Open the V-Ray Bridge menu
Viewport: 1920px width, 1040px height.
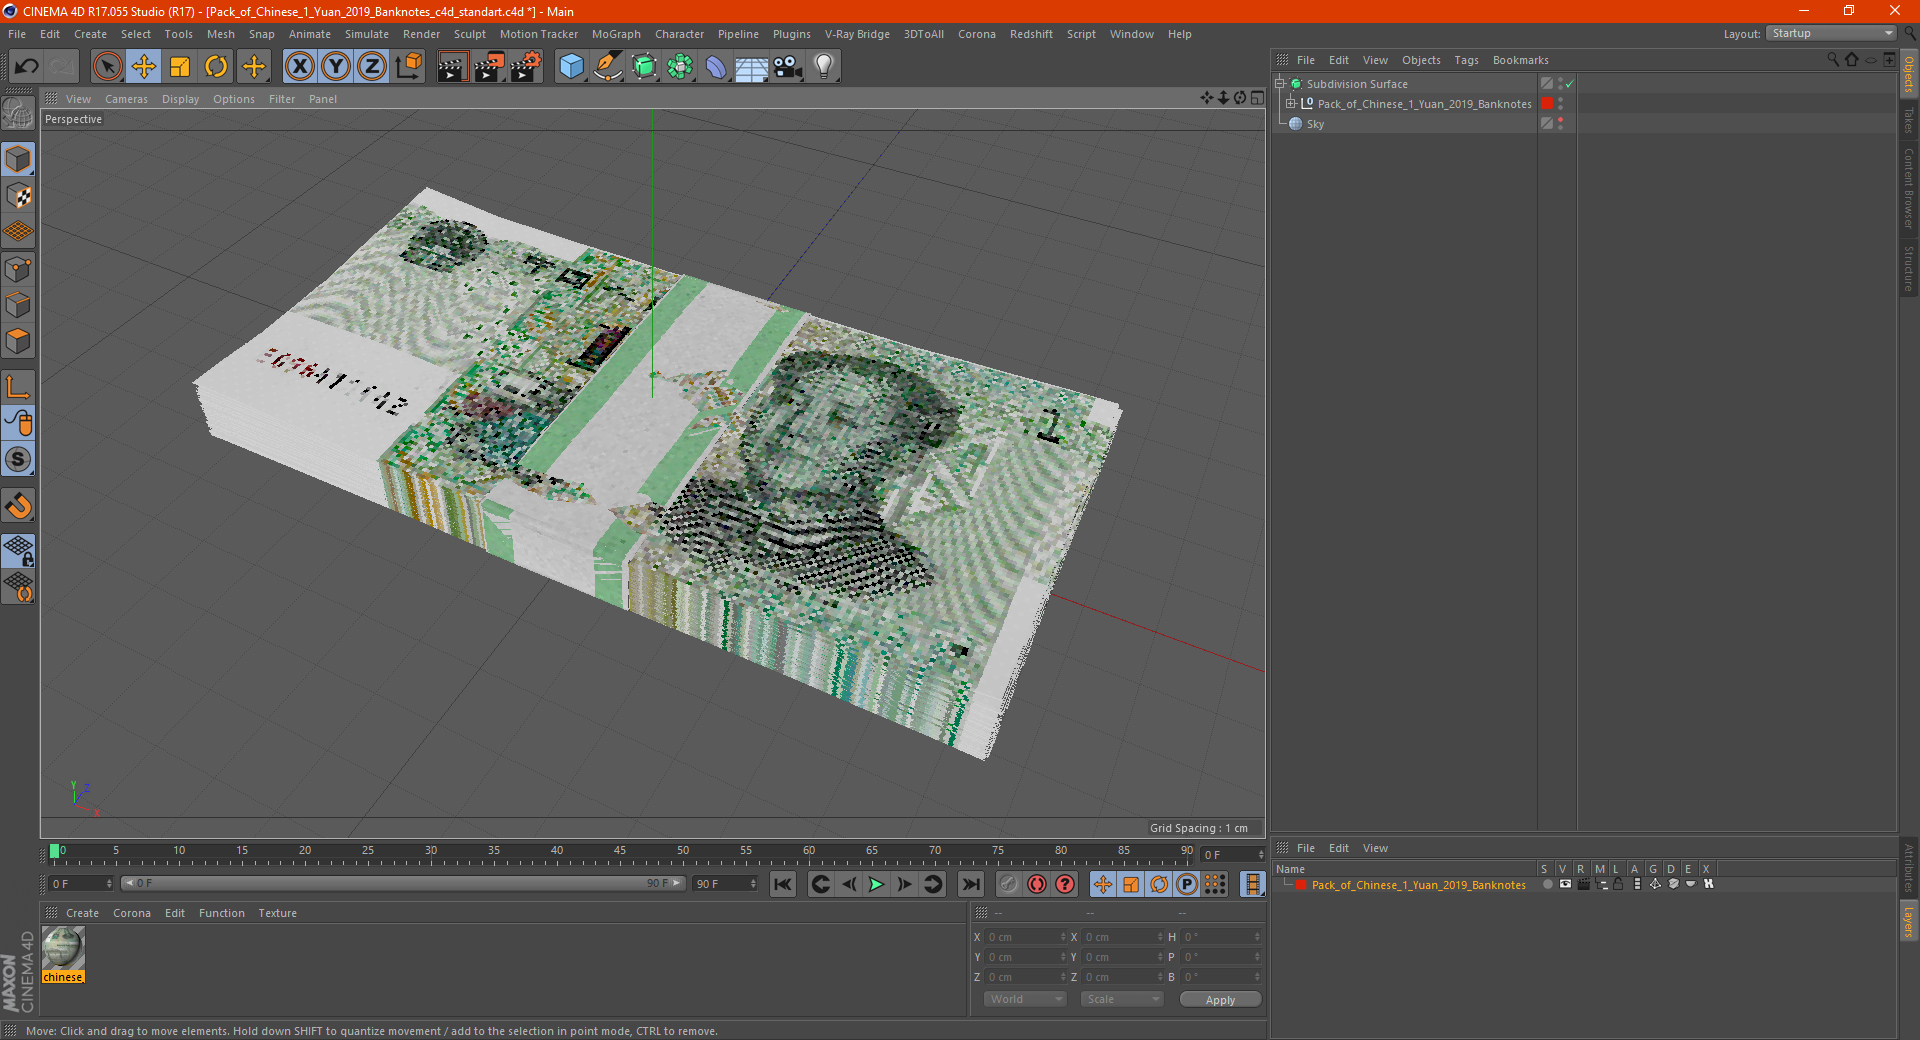pyautogui.click(x=857, y=34)
